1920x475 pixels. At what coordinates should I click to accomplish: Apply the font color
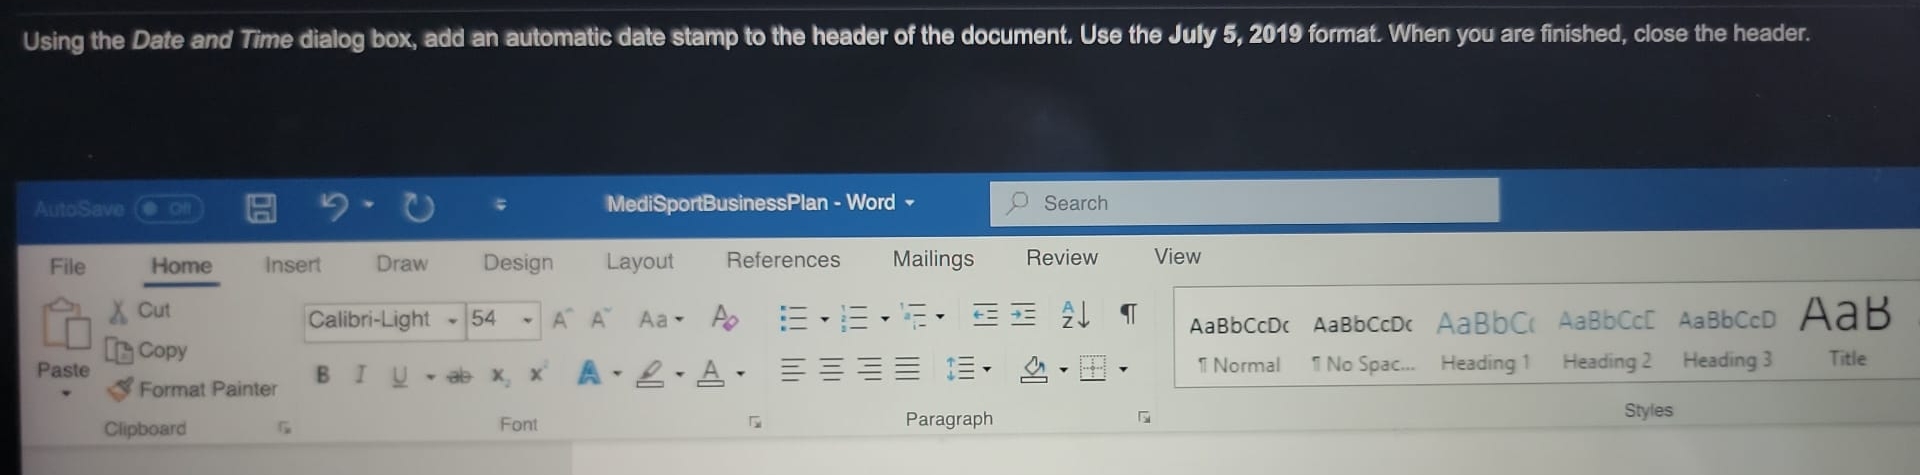click(711, 372)
